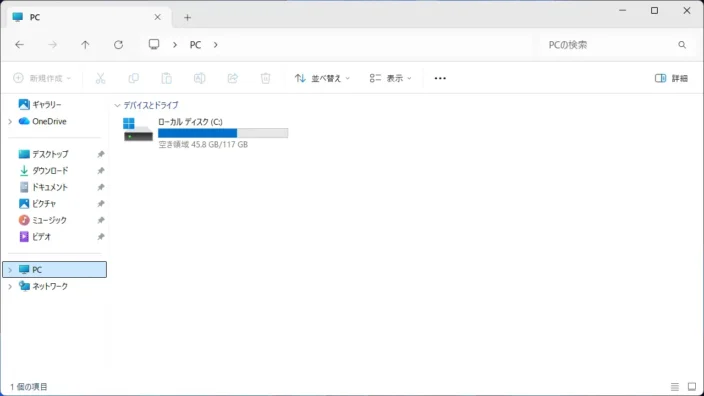
Task: Go forward with the right arrow
Action: [53, 44]
